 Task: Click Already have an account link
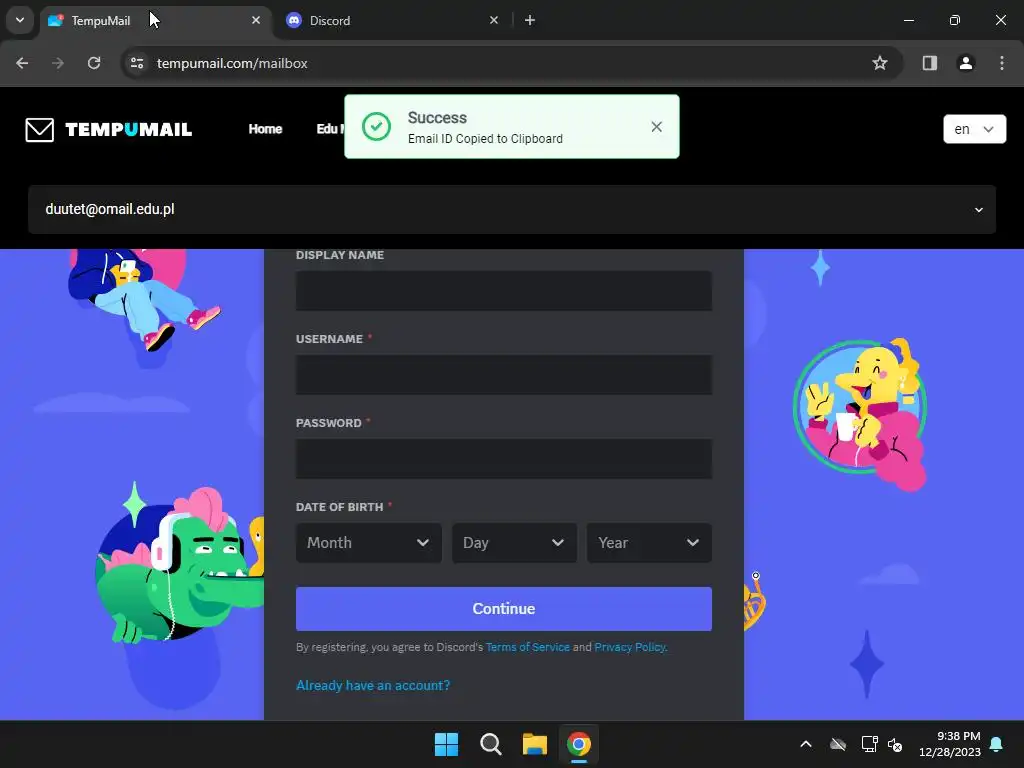click(373, 685)
